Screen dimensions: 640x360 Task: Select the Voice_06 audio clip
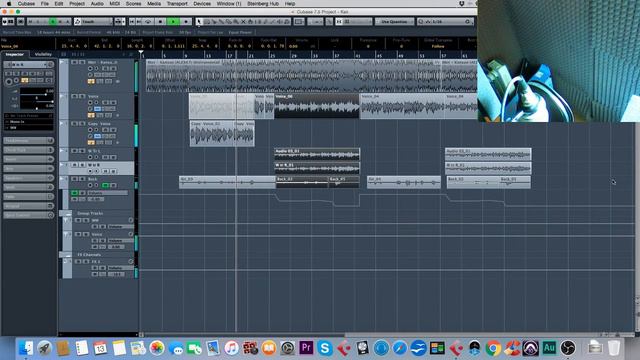click(317, 106)
